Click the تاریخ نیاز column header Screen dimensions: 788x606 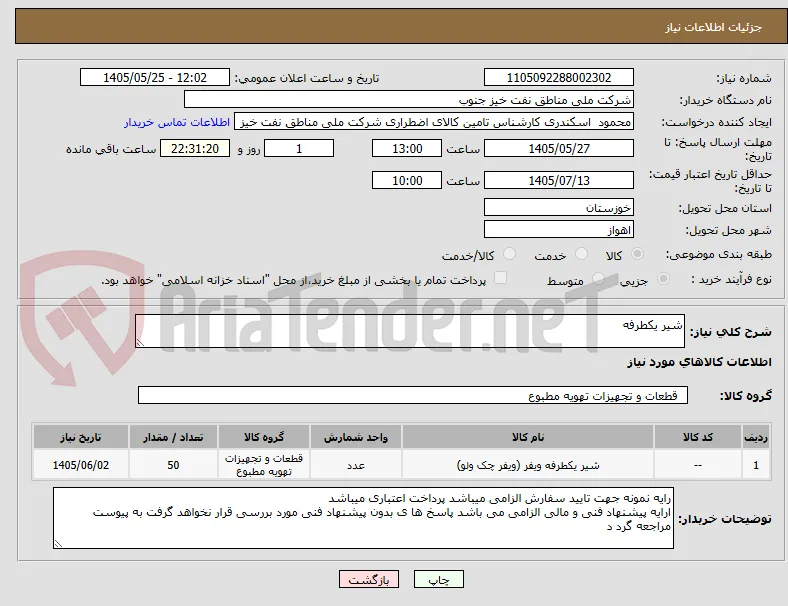[81, 437]
